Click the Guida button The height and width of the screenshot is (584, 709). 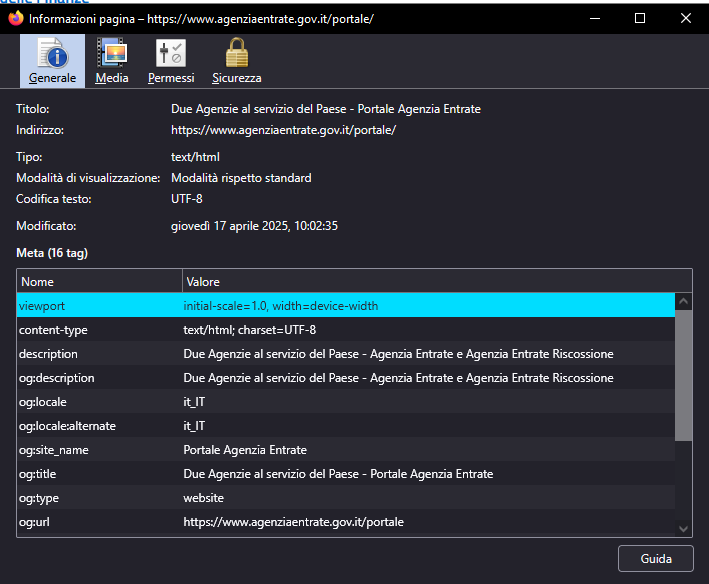656,559
